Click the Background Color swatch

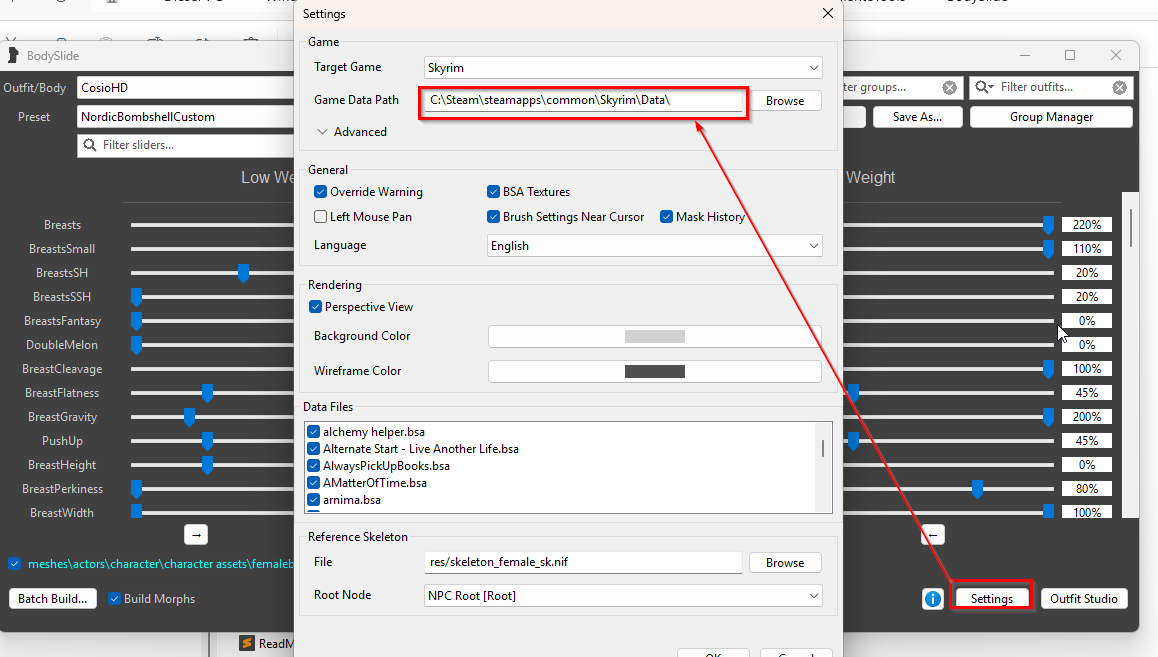[654, 337]
